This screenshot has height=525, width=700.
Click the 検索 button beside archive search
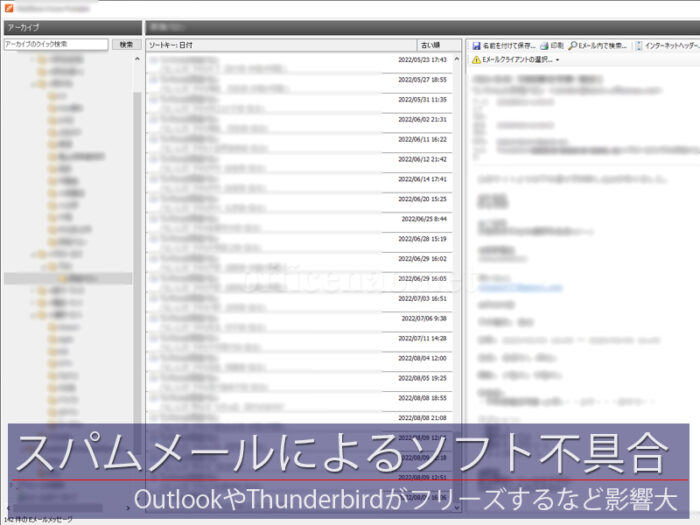tap(126, 45)
